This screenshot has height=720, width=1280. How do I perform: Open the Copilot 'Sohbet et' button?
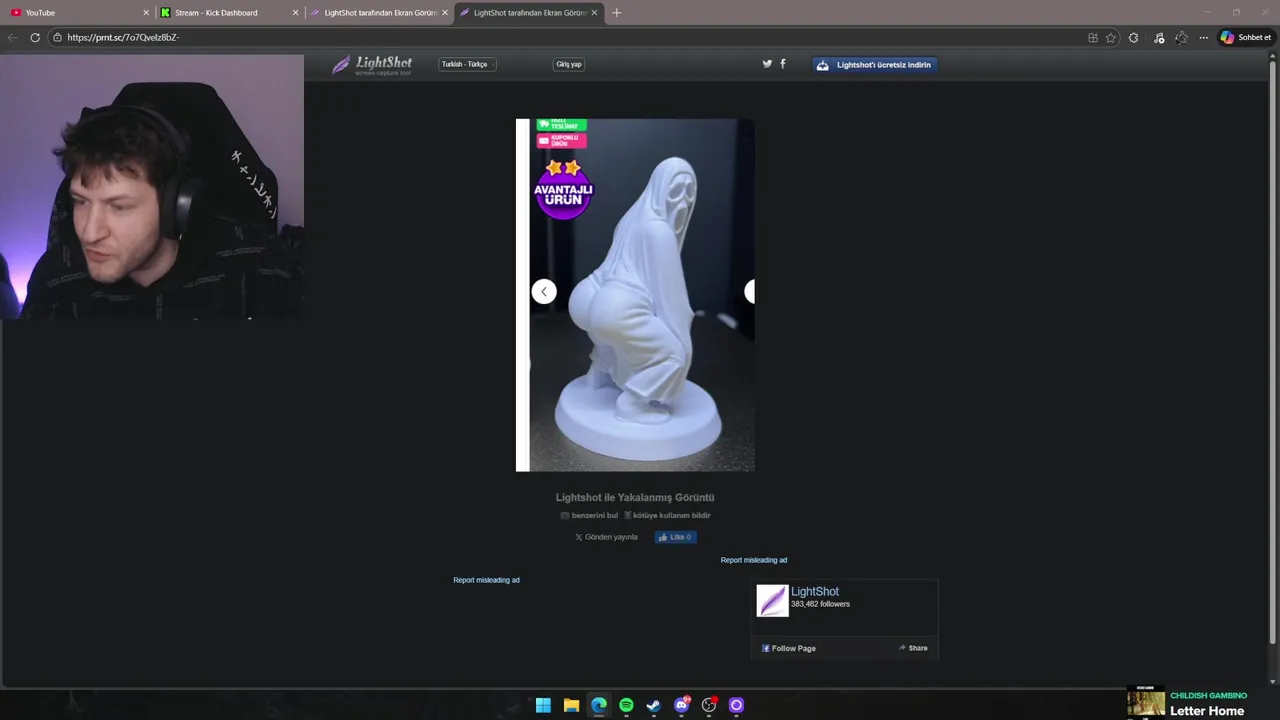pyautogui.click(x=1246, y=37)
